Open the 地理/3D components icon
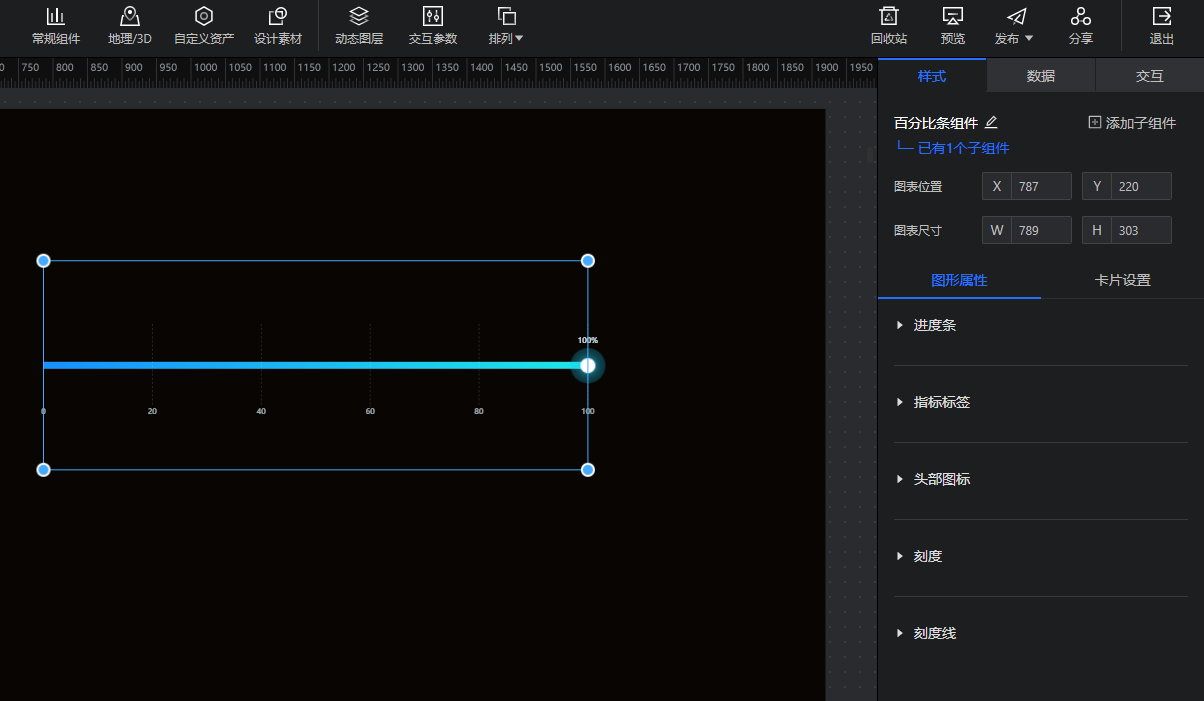The width and height of the screenshot is (1204, 701). [x=130, y=17]
